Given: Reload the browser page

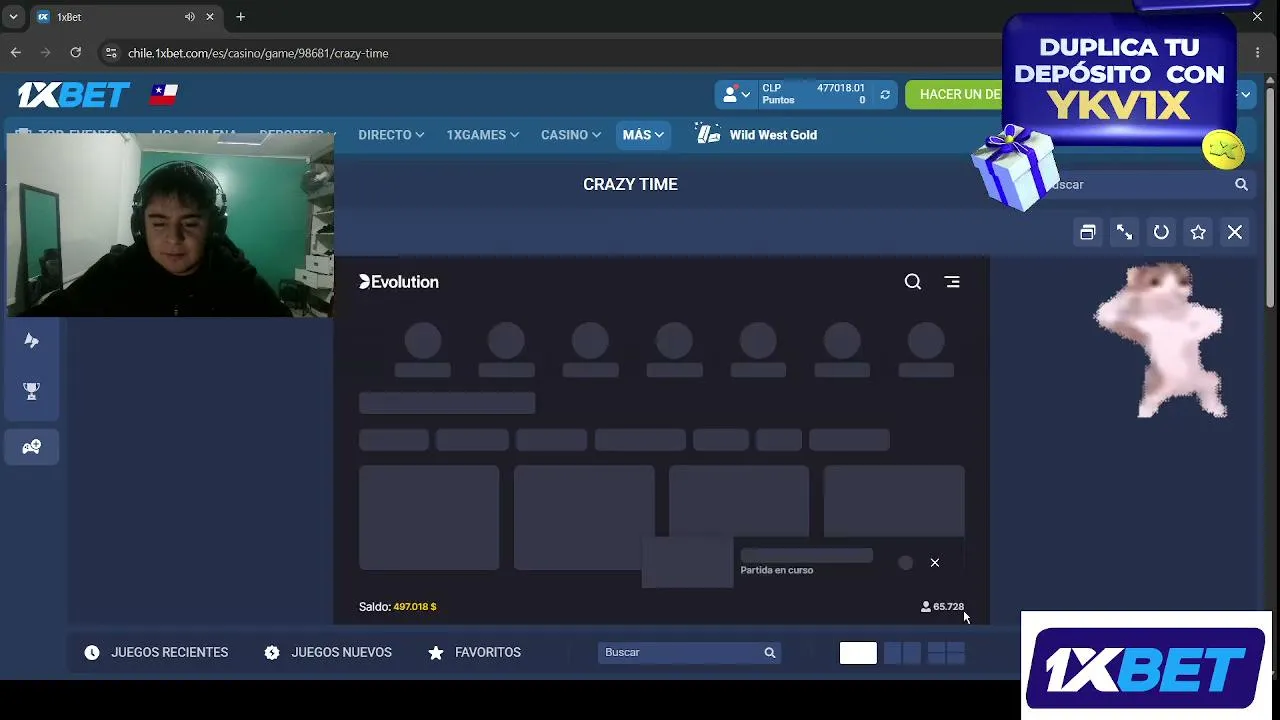Looking at the screenshot, I should (76, 53).
